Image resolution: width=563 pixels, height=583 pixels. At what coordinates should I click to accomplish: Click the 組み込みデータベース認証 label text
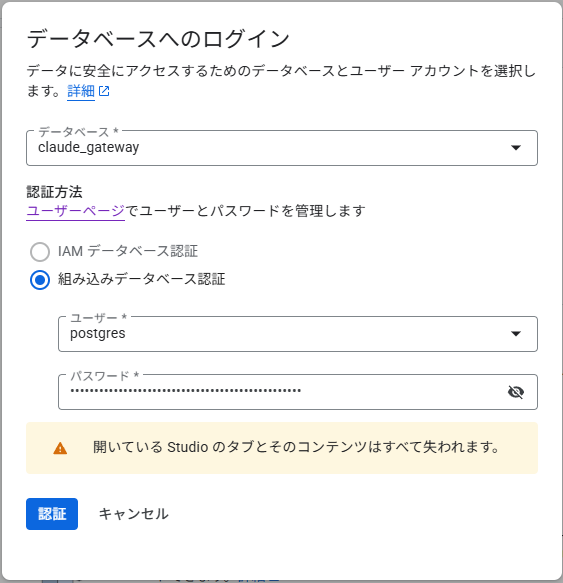tap(142, 279)
